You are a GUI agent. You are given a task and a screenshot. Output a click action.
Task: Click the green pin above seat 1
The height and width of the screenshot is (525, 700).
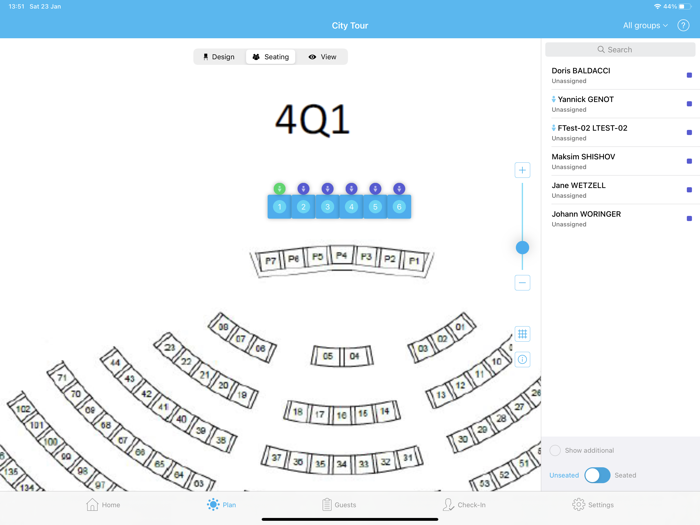pyautogui.click(x=279, y=188)
